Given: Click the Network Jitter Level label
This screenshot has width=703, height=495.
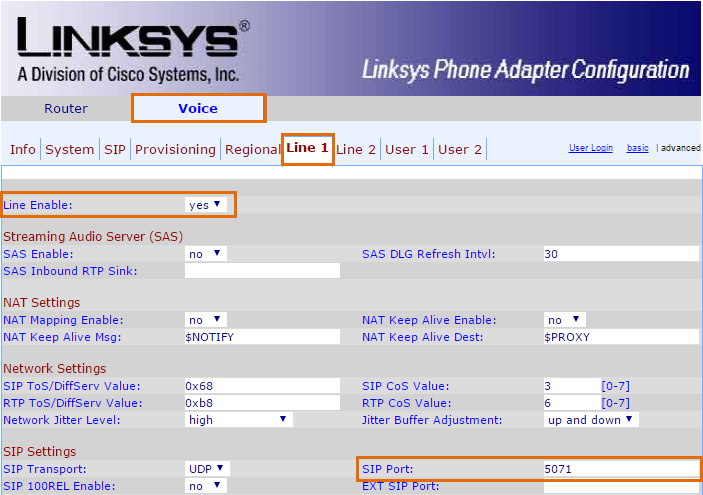Looking at the screenshot, I should 62,420.
